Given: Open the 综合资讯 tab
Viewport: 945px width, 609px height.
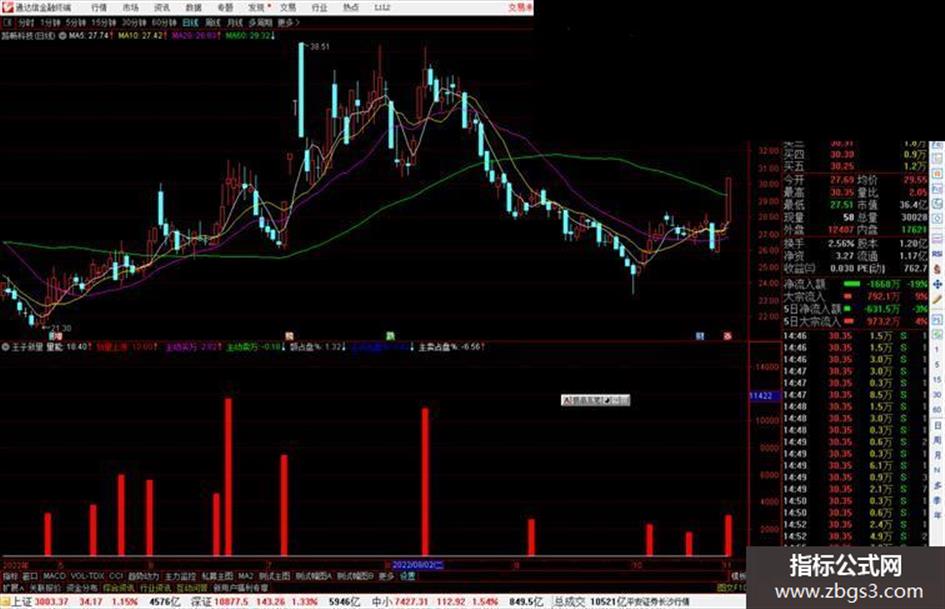Looking at the screenshot, I should point(119,587).
